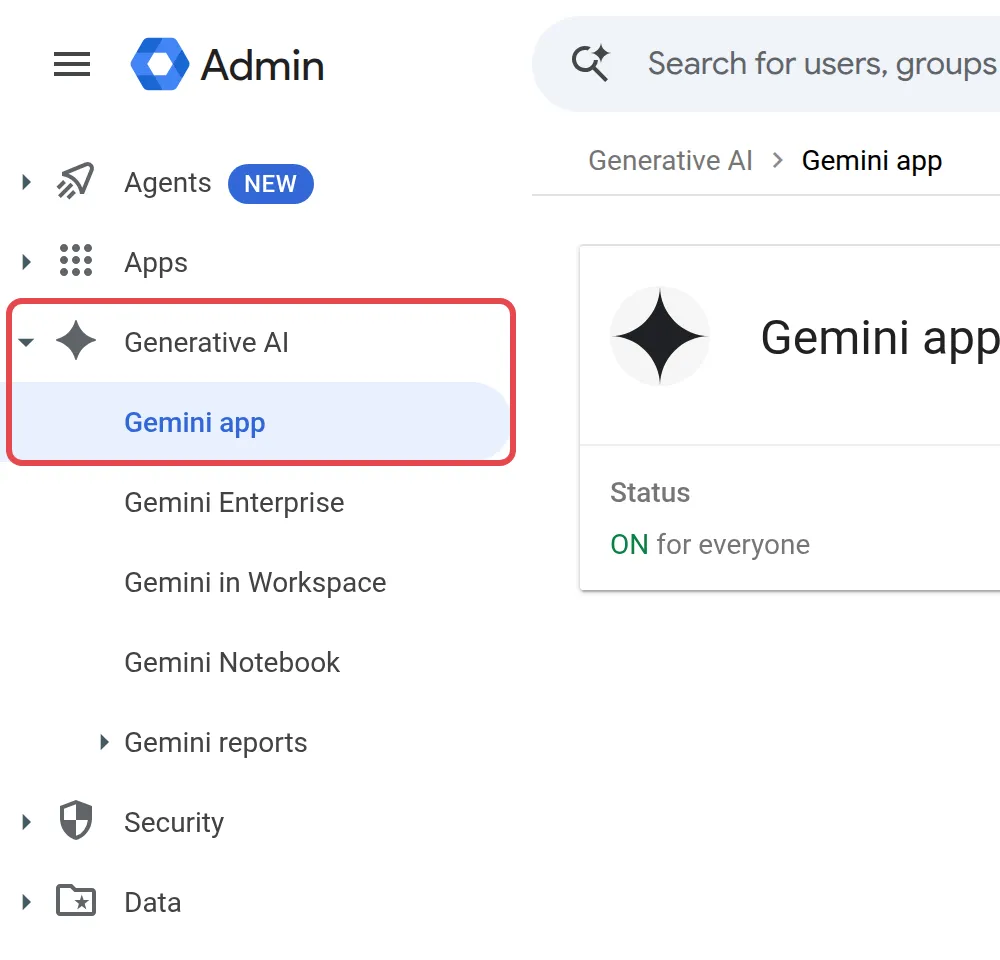Click the Data folder star icon
Viewport: 1000px width, 960px height.
tap(76, 901)
